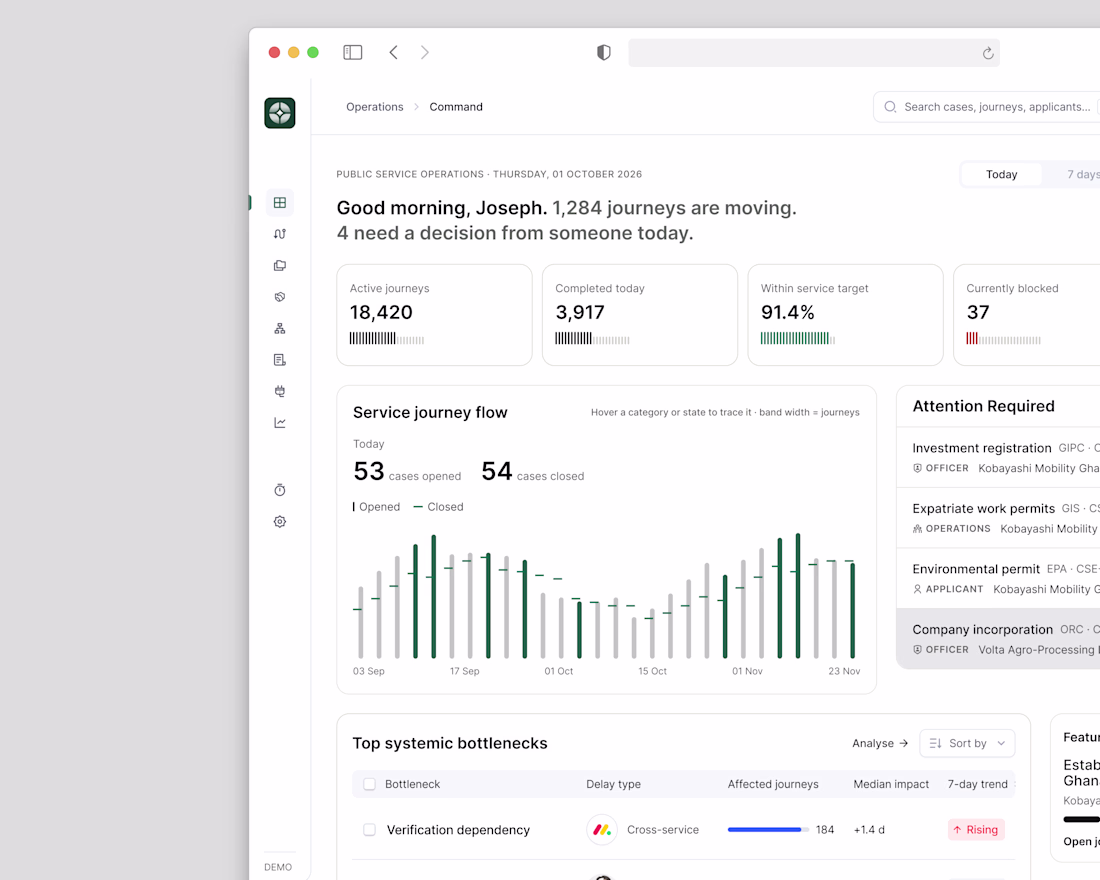
Task: Open the organization hierarchy icon
Action: pyautogui.click(x=280, y=328)
